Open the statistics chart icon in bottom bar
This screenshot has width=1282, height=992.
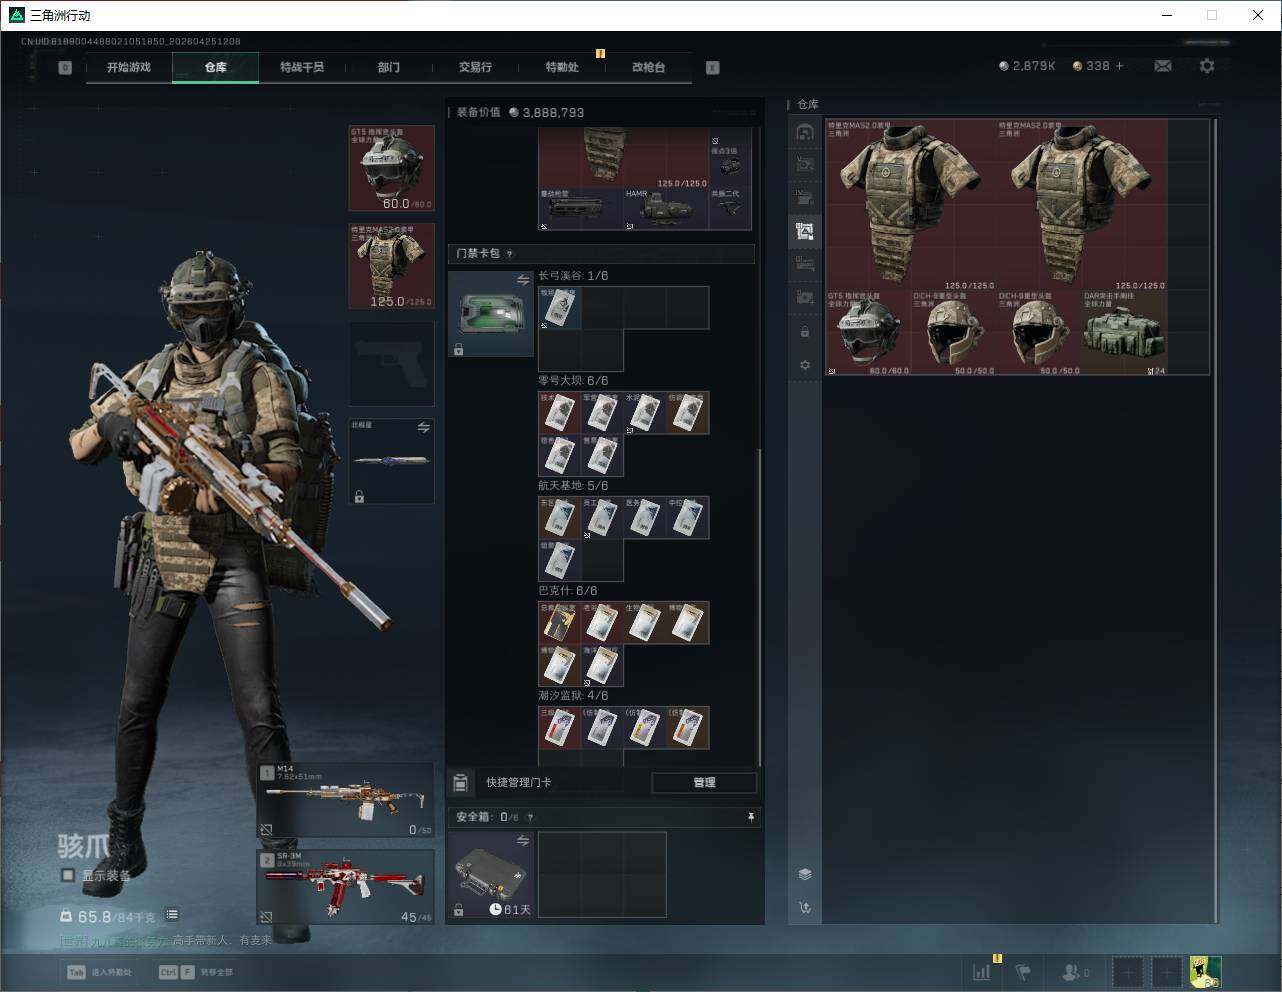click(x=982, y=971)
